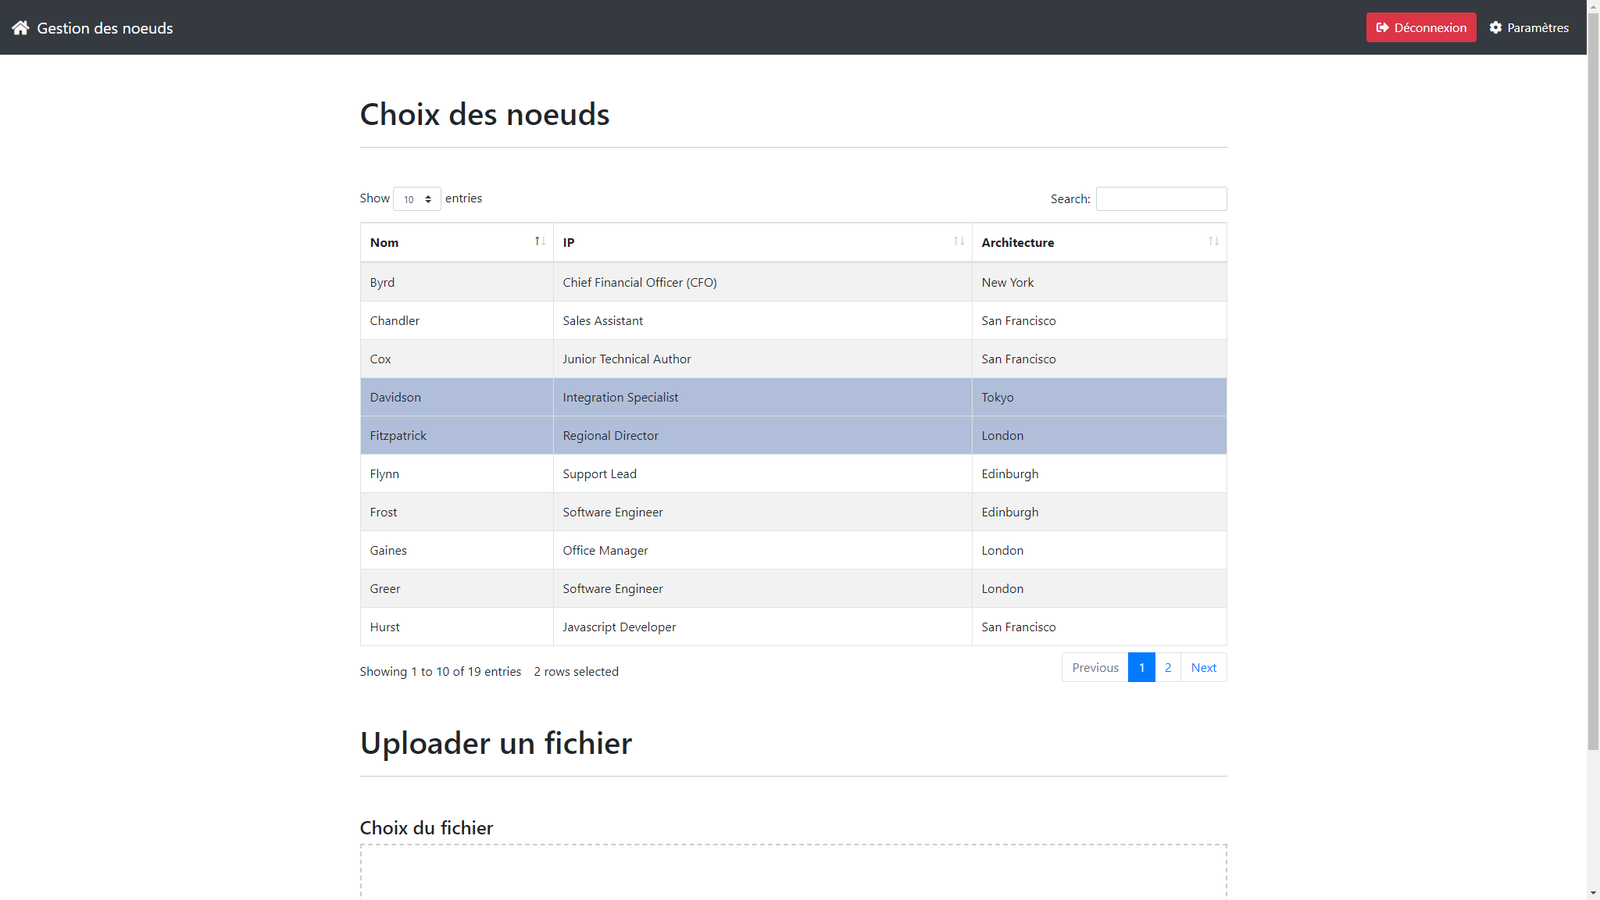Click the gear icon beside Paramètres

click(1495, 28)
